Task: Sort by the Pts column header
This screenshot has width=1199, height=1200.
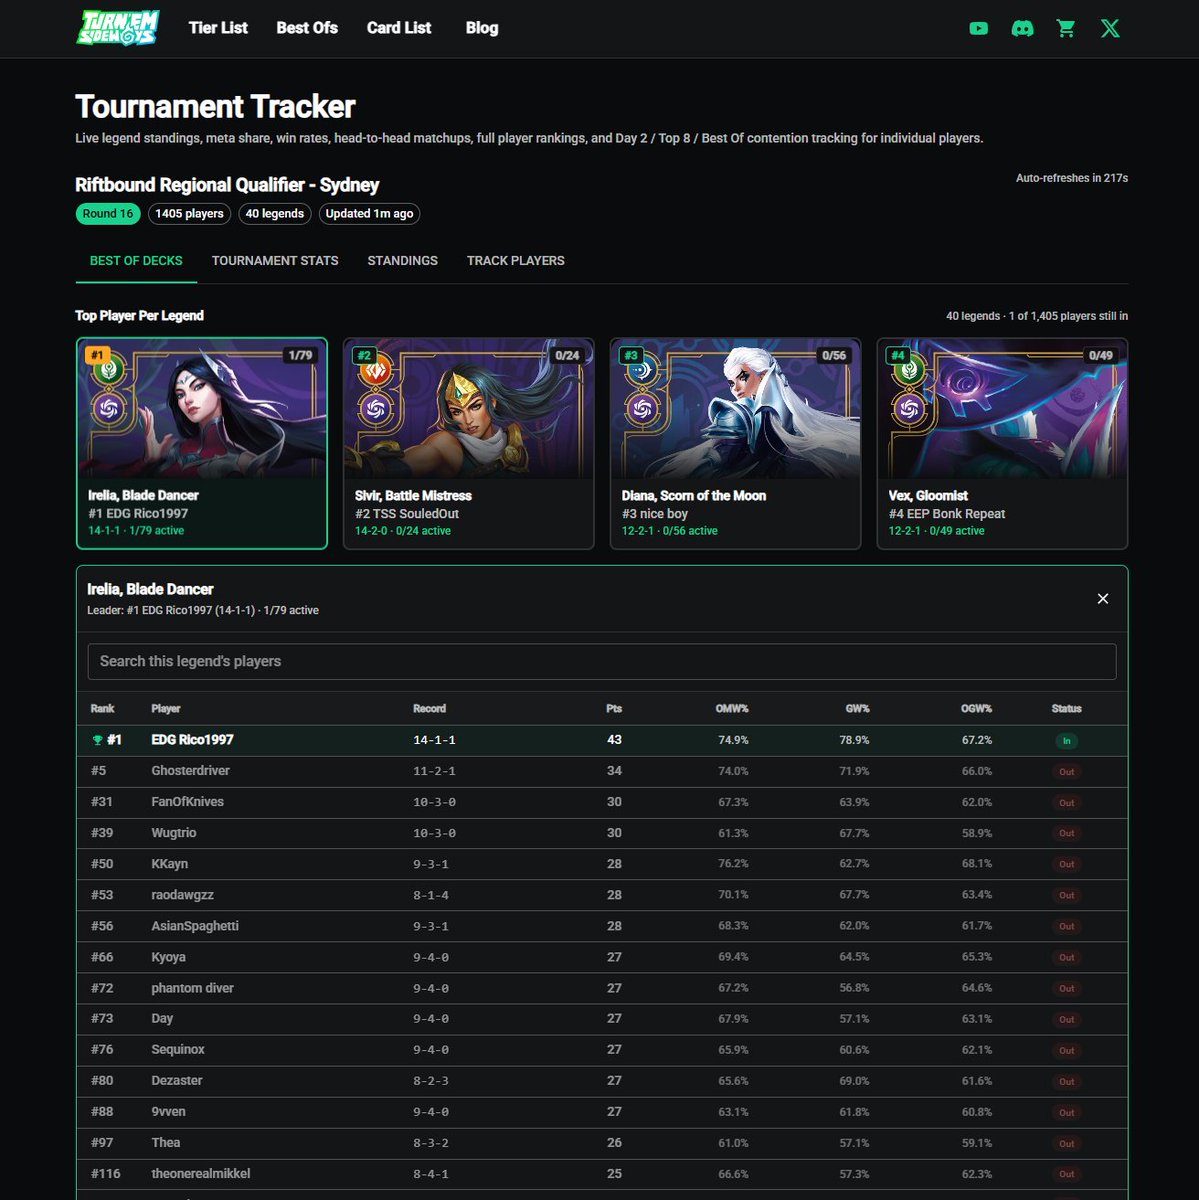Action: [x=614, y=708]
